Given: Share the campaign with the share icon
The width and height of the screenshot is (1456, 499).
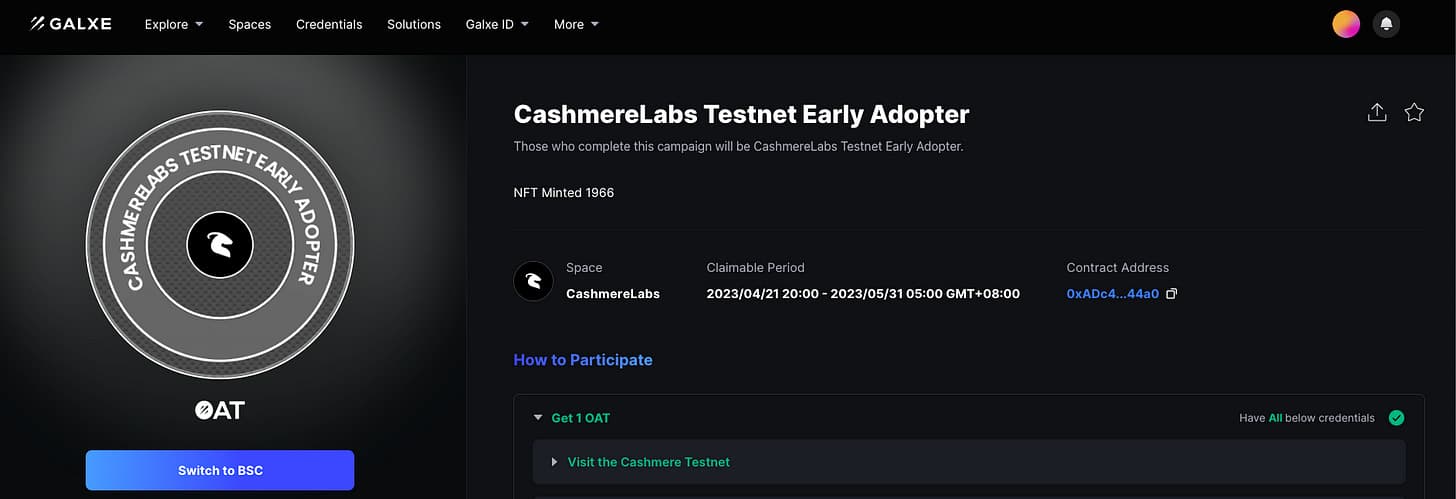Looking at the screenshot, I should point(1377,113).
